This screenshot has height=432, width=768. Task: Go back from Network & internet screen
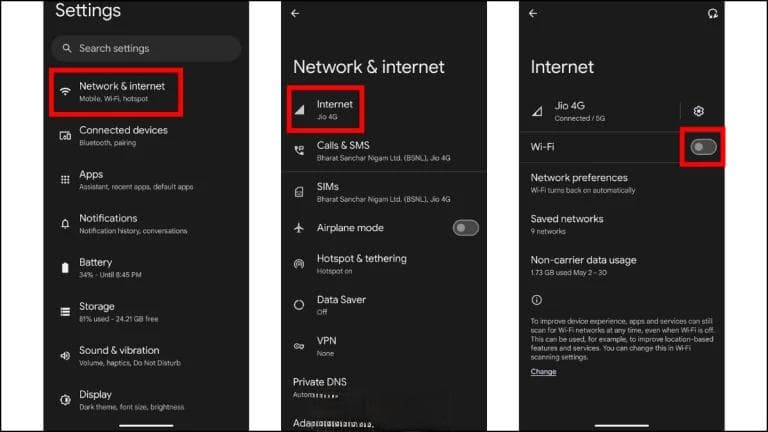coord(295,13)
